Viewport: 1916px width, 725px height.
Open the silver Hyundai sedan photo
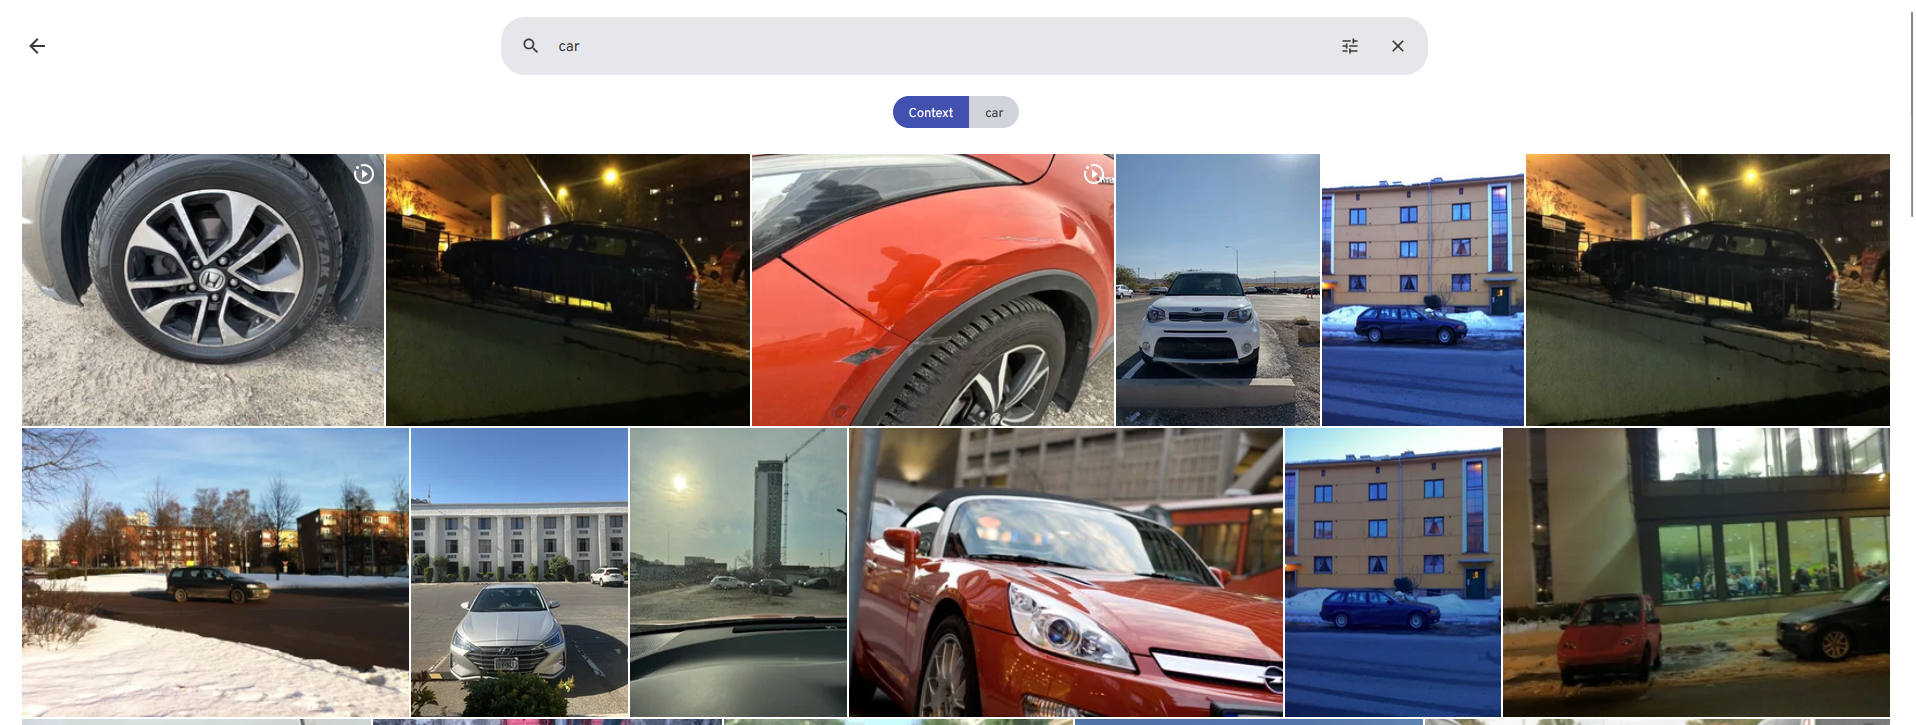click(x=519, y=572)
